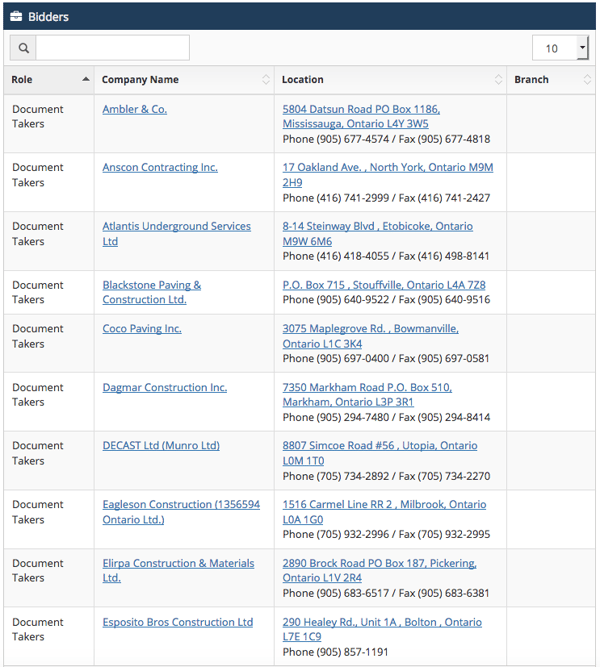The image size is (600, 667).
Task: Open the Coco Paving Inc. link
Action: coord(141,329)
